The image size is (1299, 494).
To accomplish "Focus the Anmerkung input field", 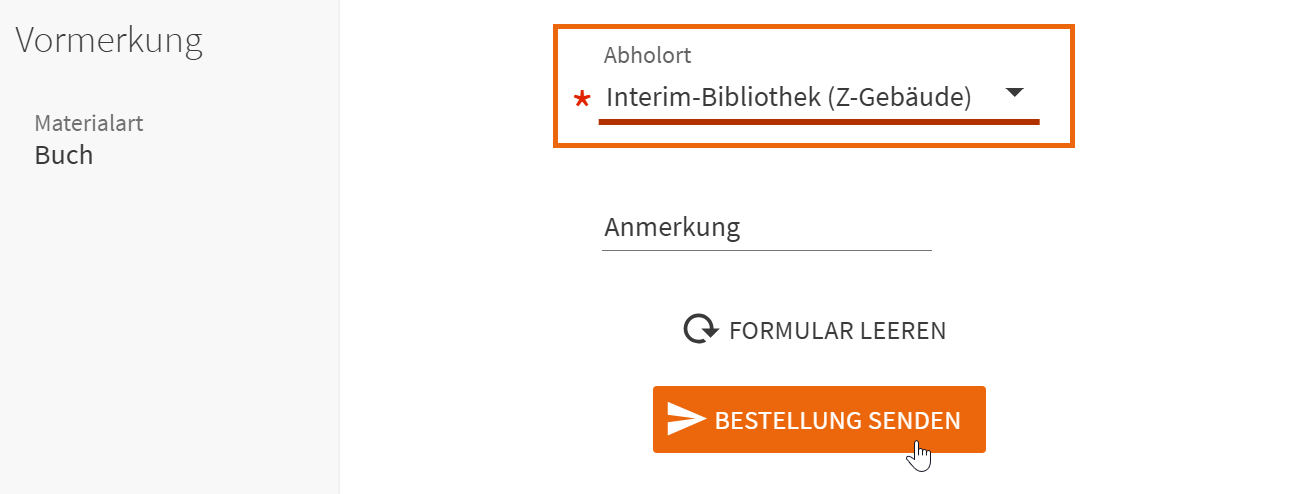I will [766, 228].
